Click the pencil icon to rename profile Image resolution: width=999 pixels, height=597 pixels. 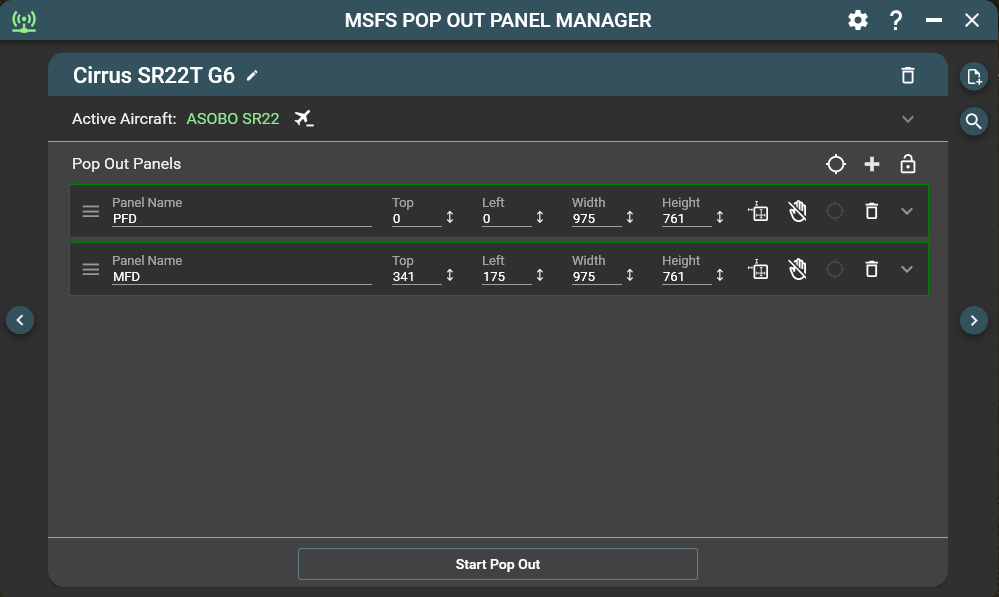(x=253, y=75)
